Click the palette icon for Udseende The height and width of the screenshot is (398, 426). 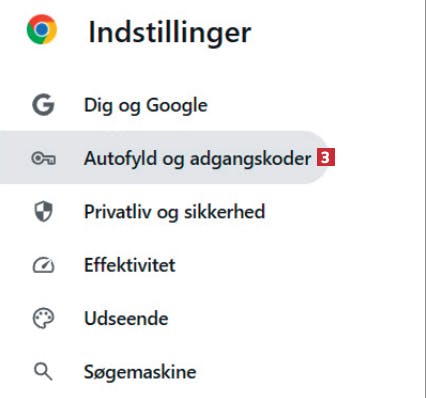pyautogui.click(x=43, y=318)
